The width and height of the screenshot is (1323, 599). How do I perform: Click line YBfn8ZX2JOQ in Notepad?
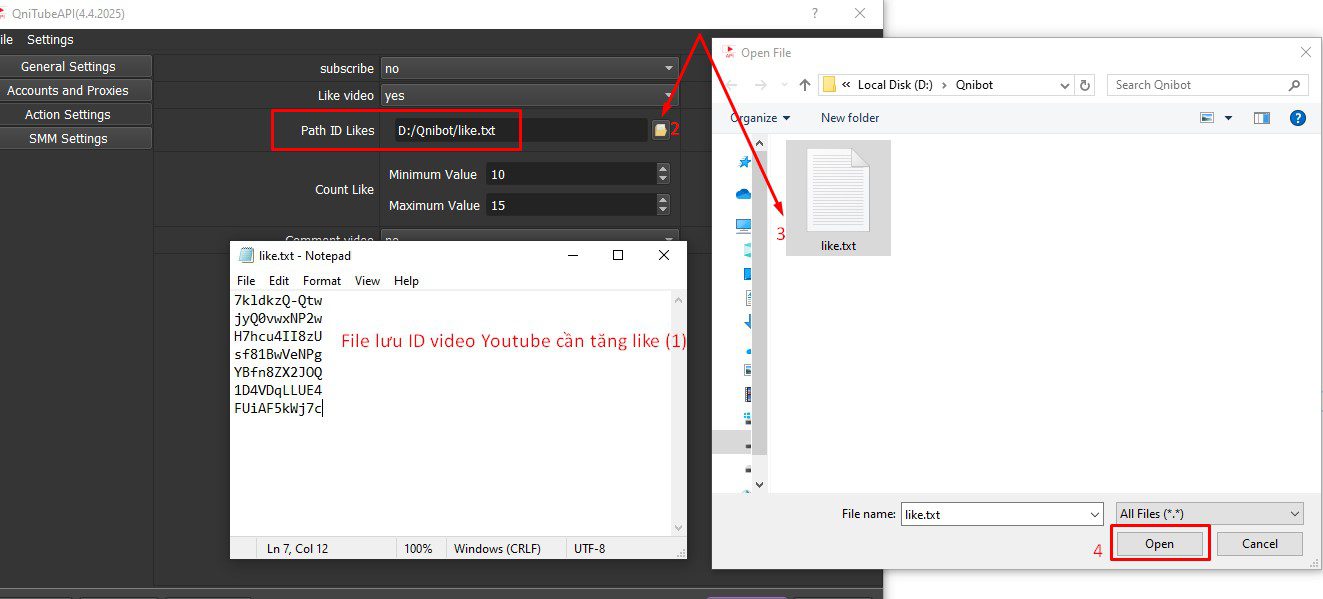pyautogui.click(x=278, y=372)
